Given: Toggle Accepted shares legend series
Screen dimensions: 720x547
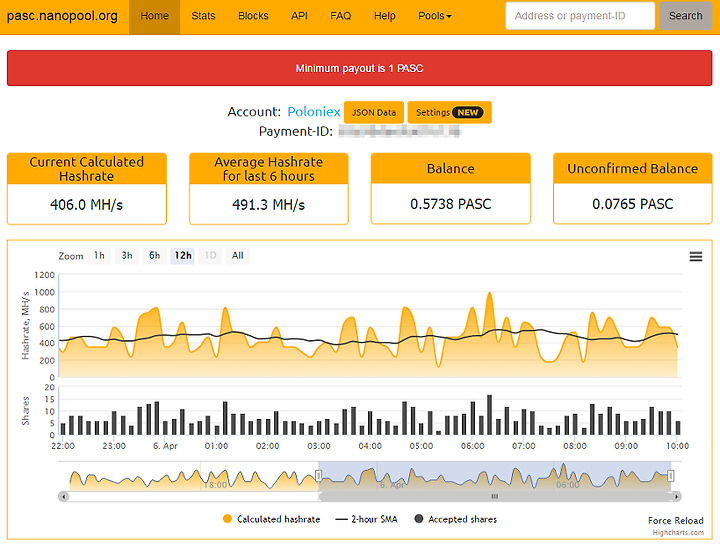Looking at the screenshot, I should click(x=456, y=519).
